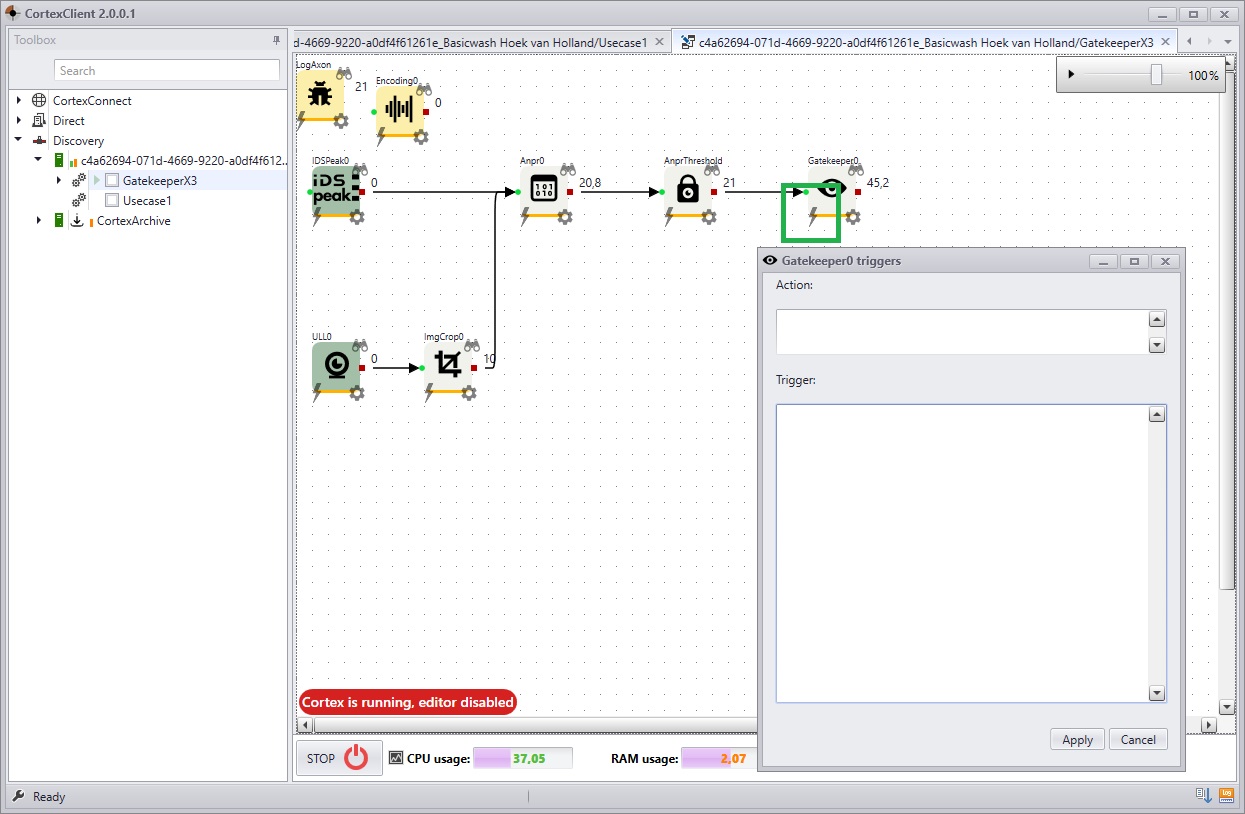Image resolution: width=1245 pixels, height=814 pixels.
Task: Focus the Toolbox Search field
Action: [x=167, y=71]
